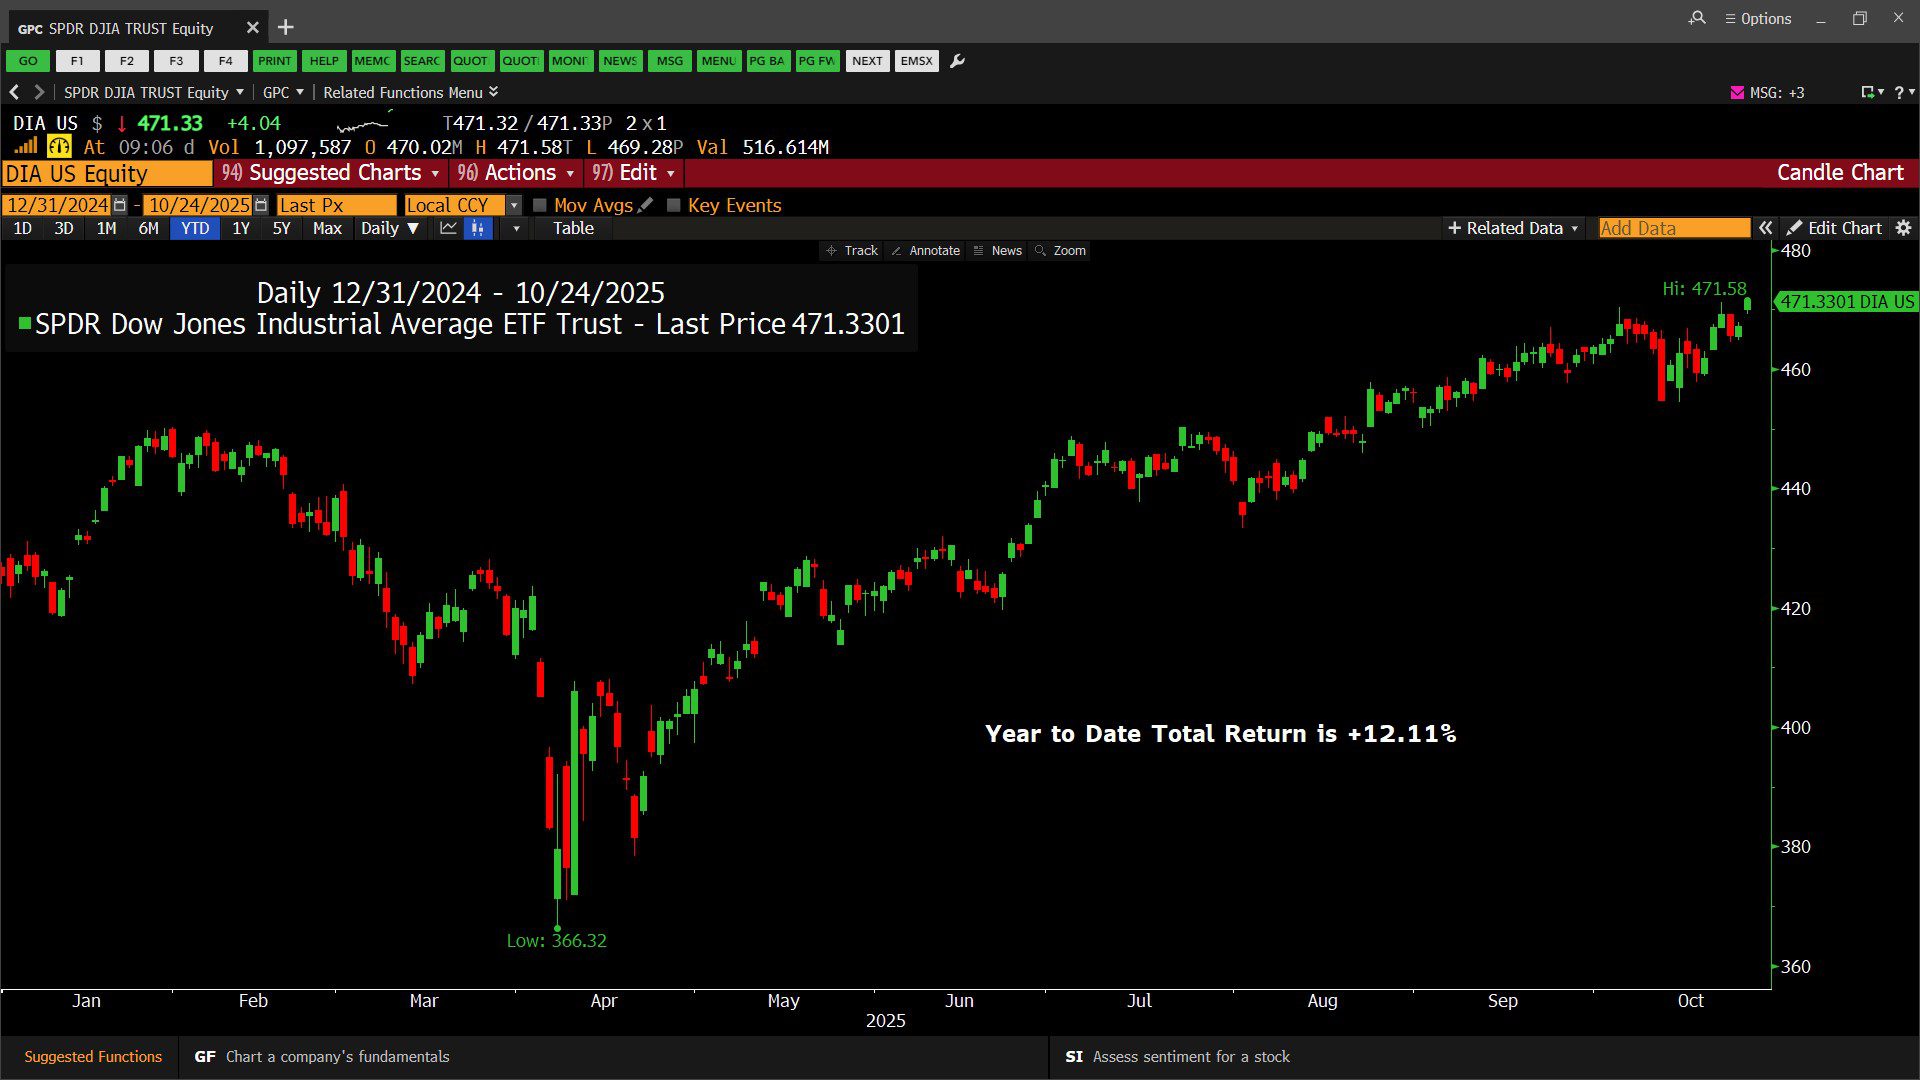Collapse panel with double-left chevron icon
Viewport: 1920px width, 1080px height.
[1766, 228]
